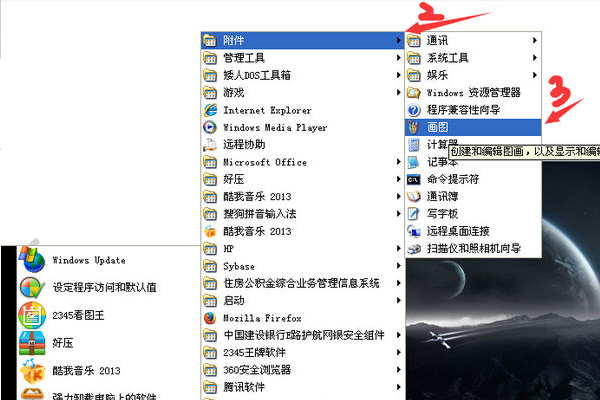Click the 系统工具 folder icon
This screenshot has height=400, width=600.
point(413,58)
